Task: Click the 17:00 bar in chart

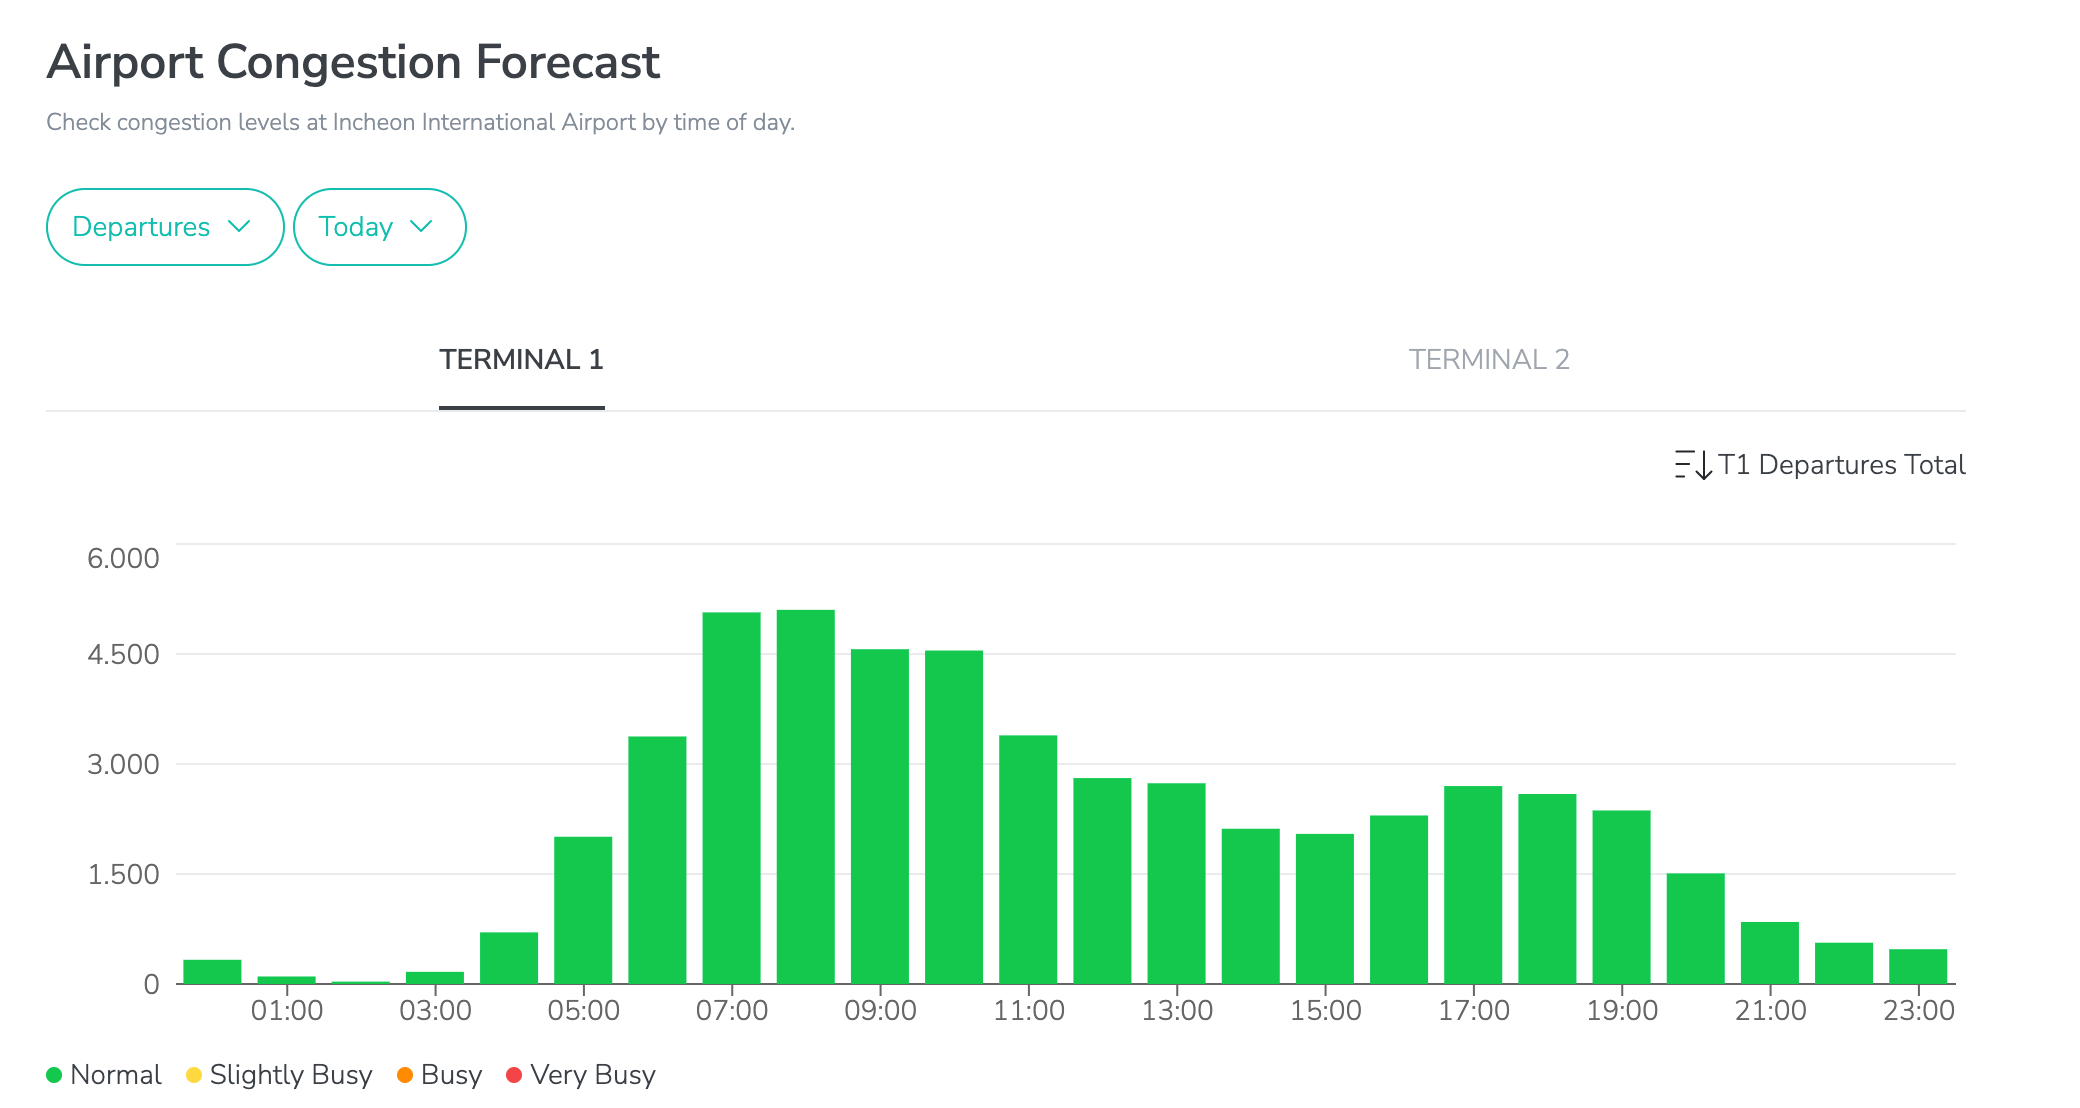Action: [x=1473, y=884]
